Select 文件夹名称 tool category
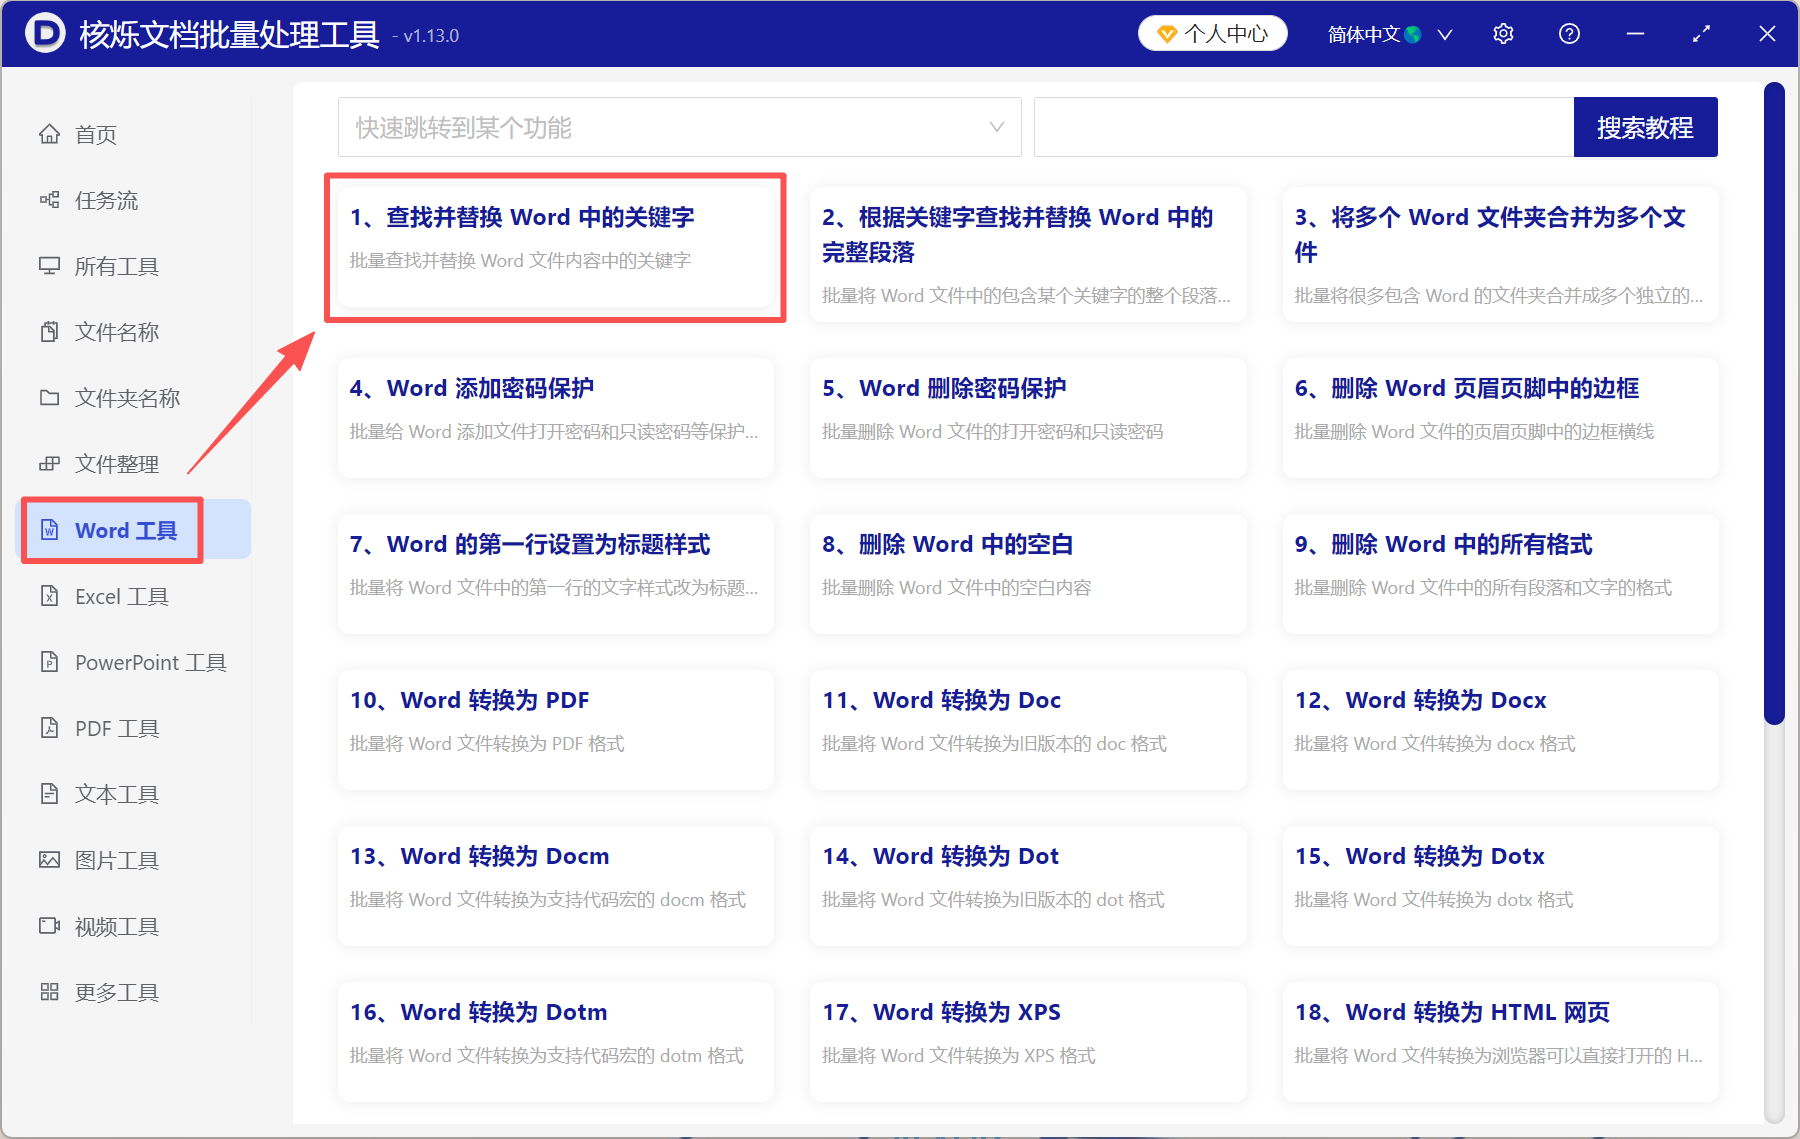The height and width of the screenshot is (1139, 1800). [x=126, y=397]
